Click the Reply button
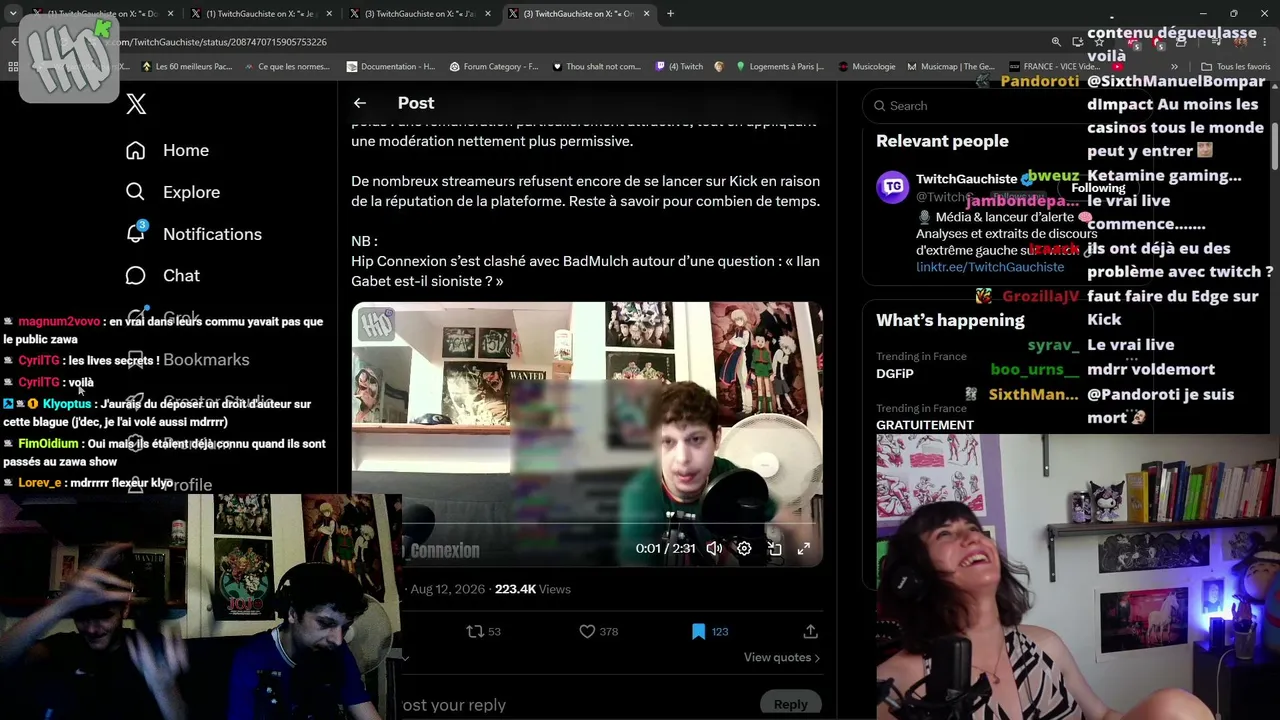 tap(790, 704)
